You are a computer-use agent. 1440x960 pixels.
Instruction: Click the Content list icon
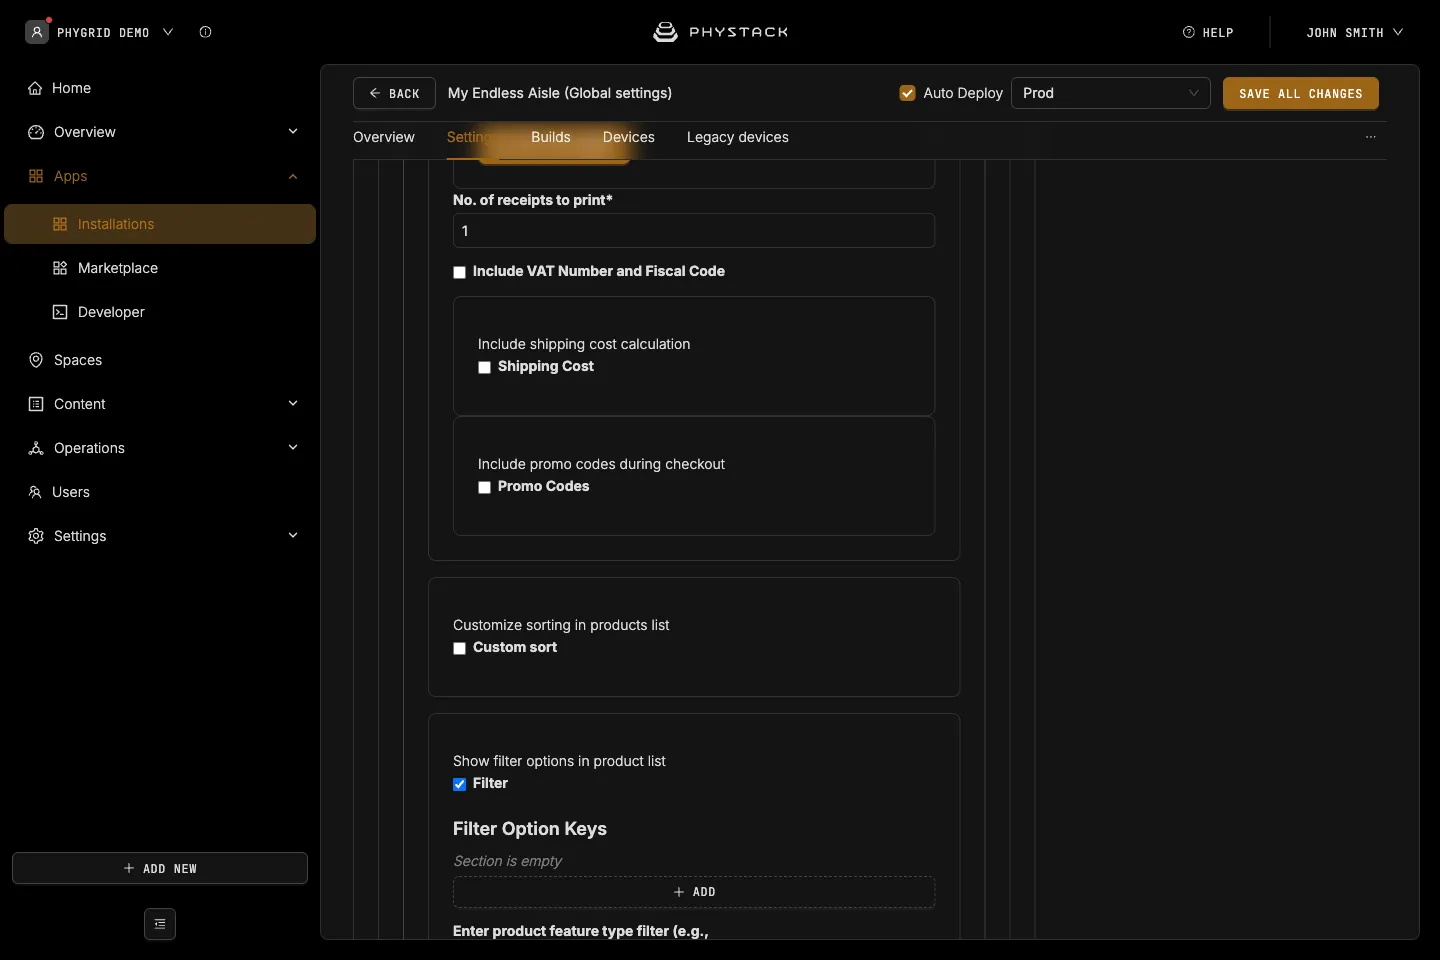click(x=36, y=404)
